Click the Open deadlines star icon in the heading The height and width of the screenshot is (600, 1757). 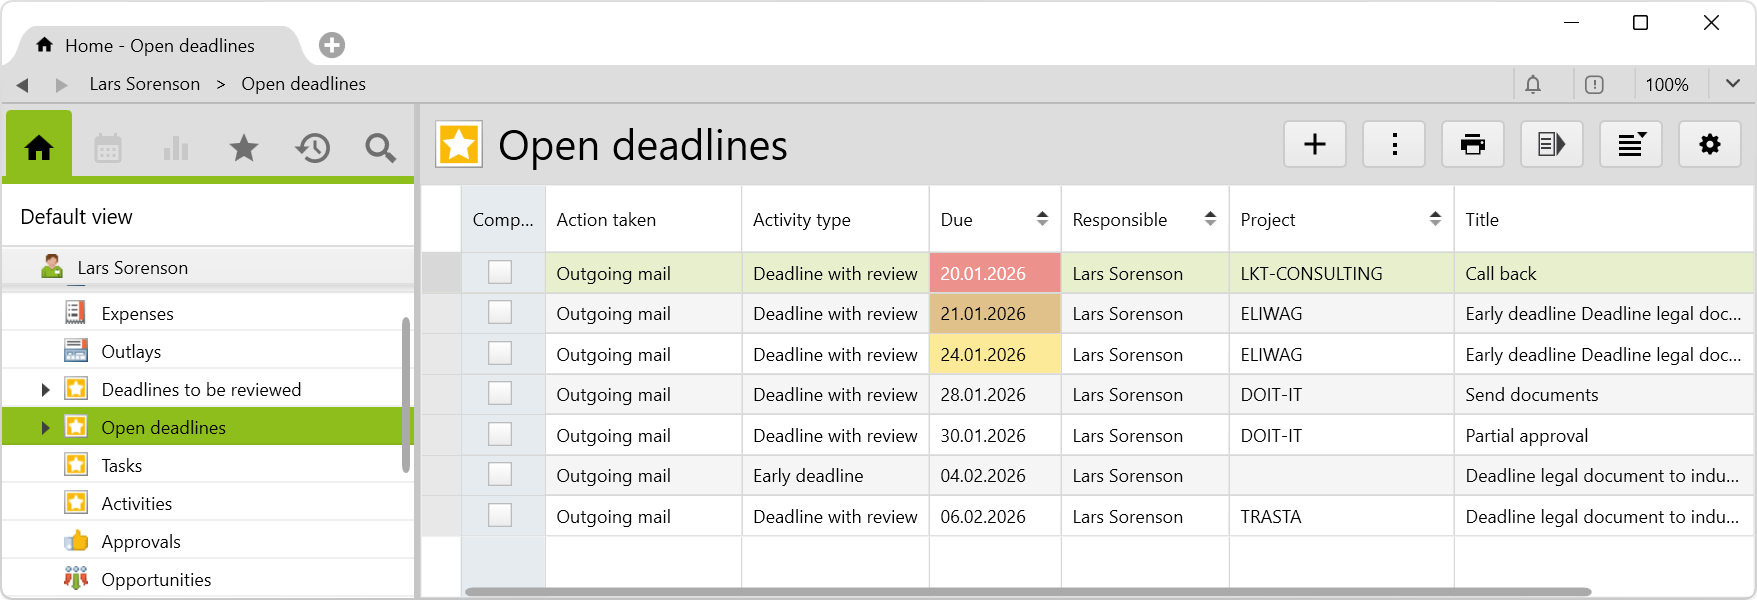tap(459, 145)
